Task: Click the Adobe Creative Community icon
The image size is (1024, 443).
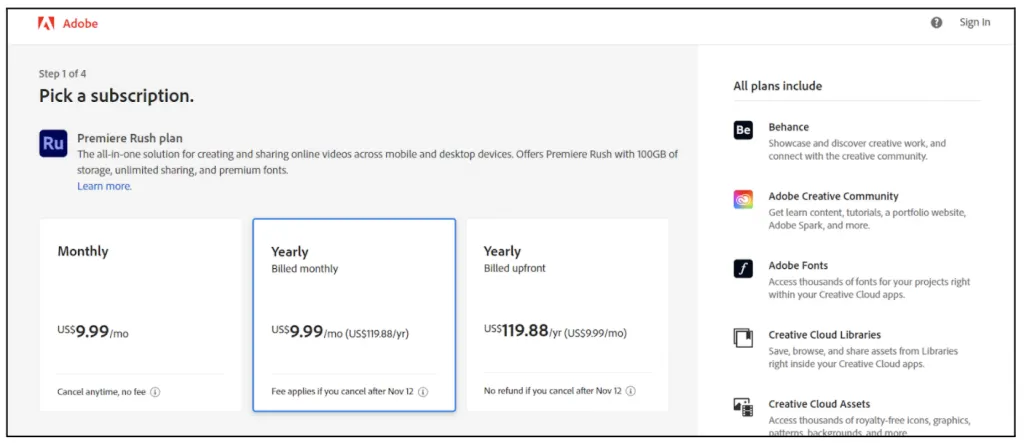Action: (x=743, y=199)
